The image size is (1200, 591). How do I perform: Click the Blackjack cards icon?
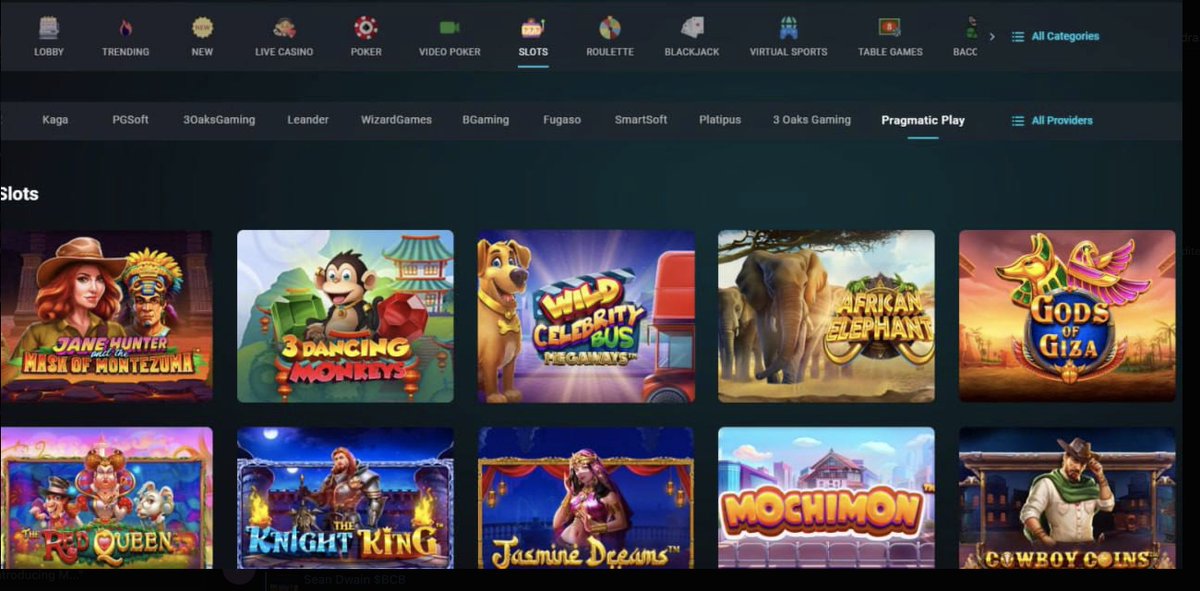(692, 27)
